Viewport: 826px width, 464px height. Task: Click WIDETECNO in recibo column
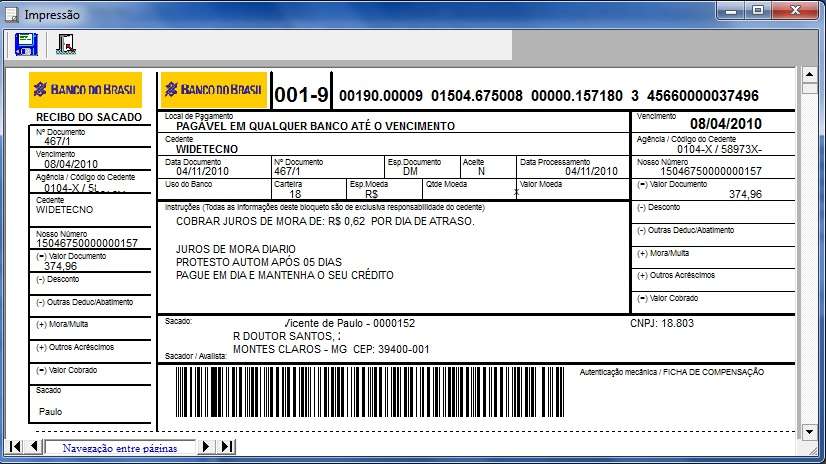click(64, 210)
